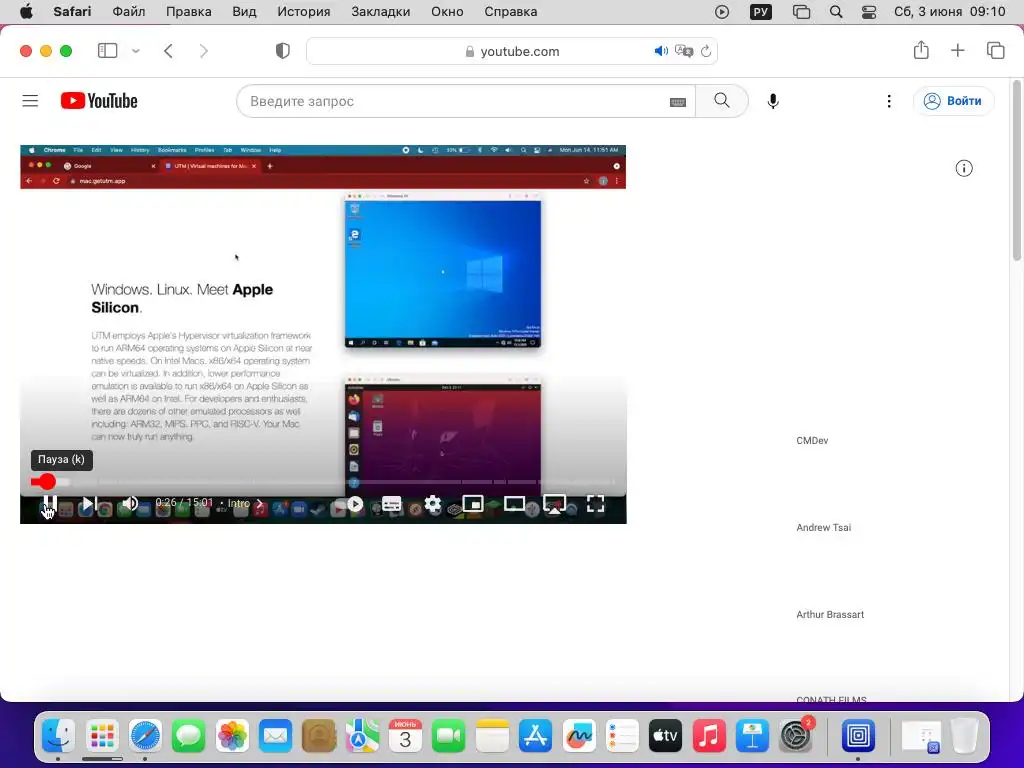
Task: Open the Окно menu
Action: [x=447, y=12]
